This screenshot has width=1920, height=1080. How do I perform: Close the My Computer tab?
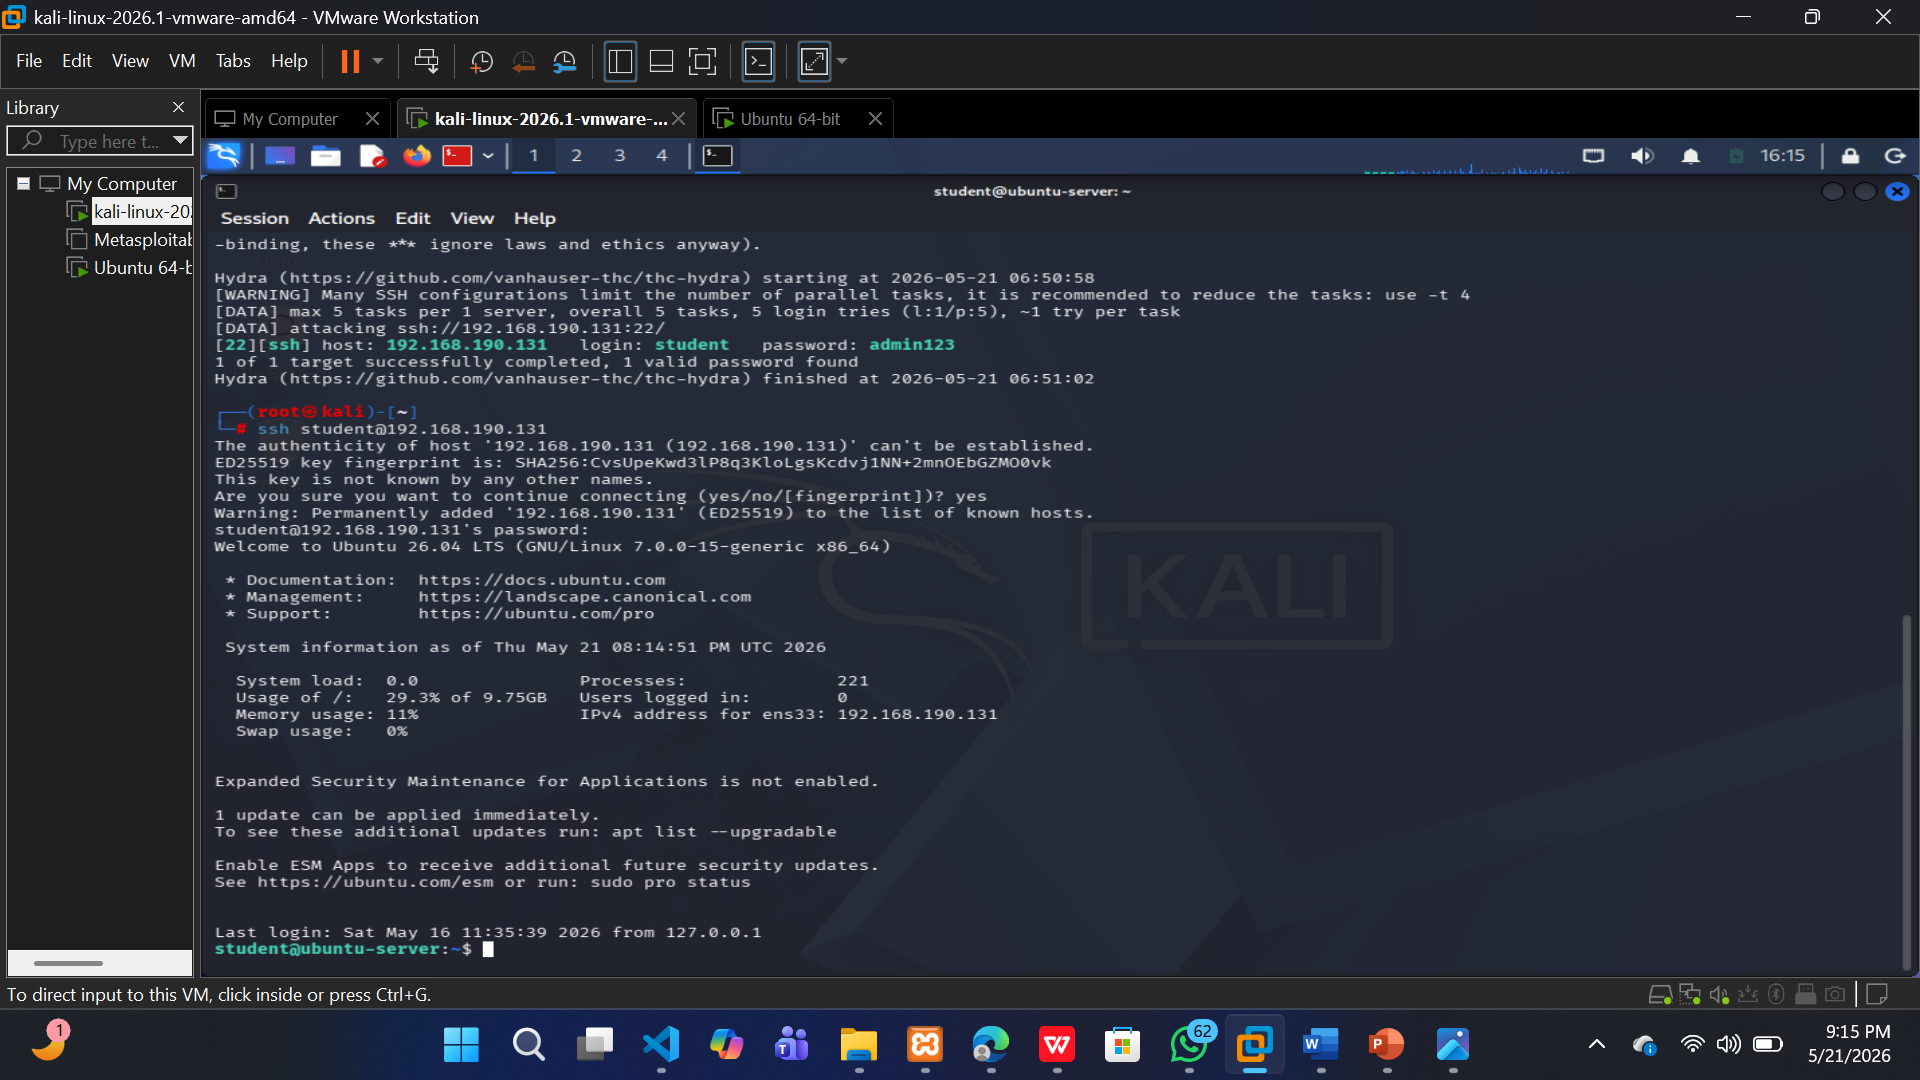pos(372,119)
